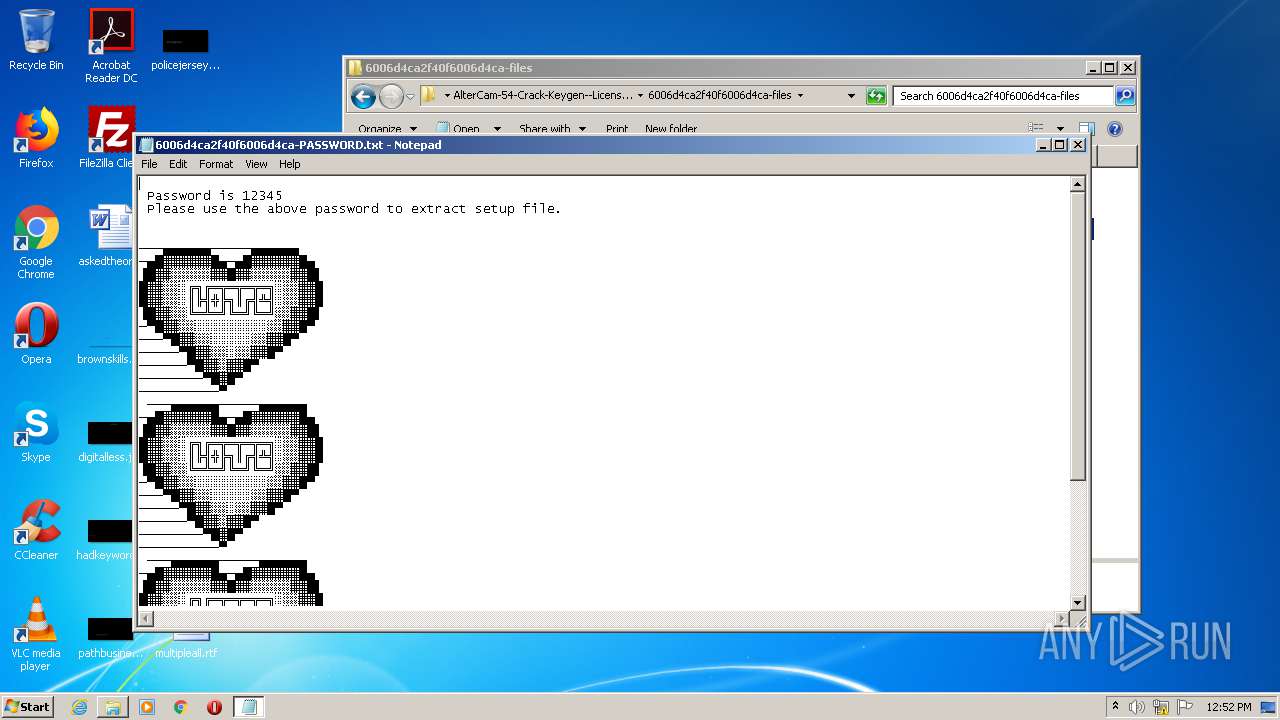Open the volume speaker tray icon

(1137, 707)
